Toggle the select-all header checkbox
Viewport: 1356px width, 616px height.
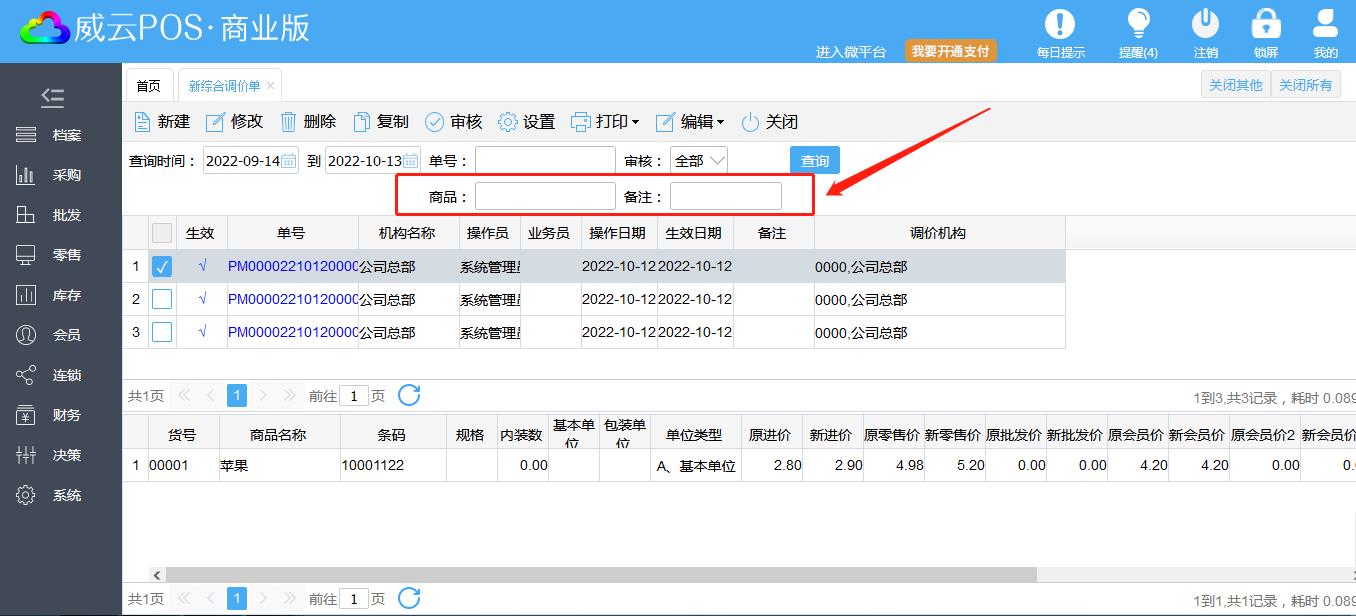(x=162, y=233)
